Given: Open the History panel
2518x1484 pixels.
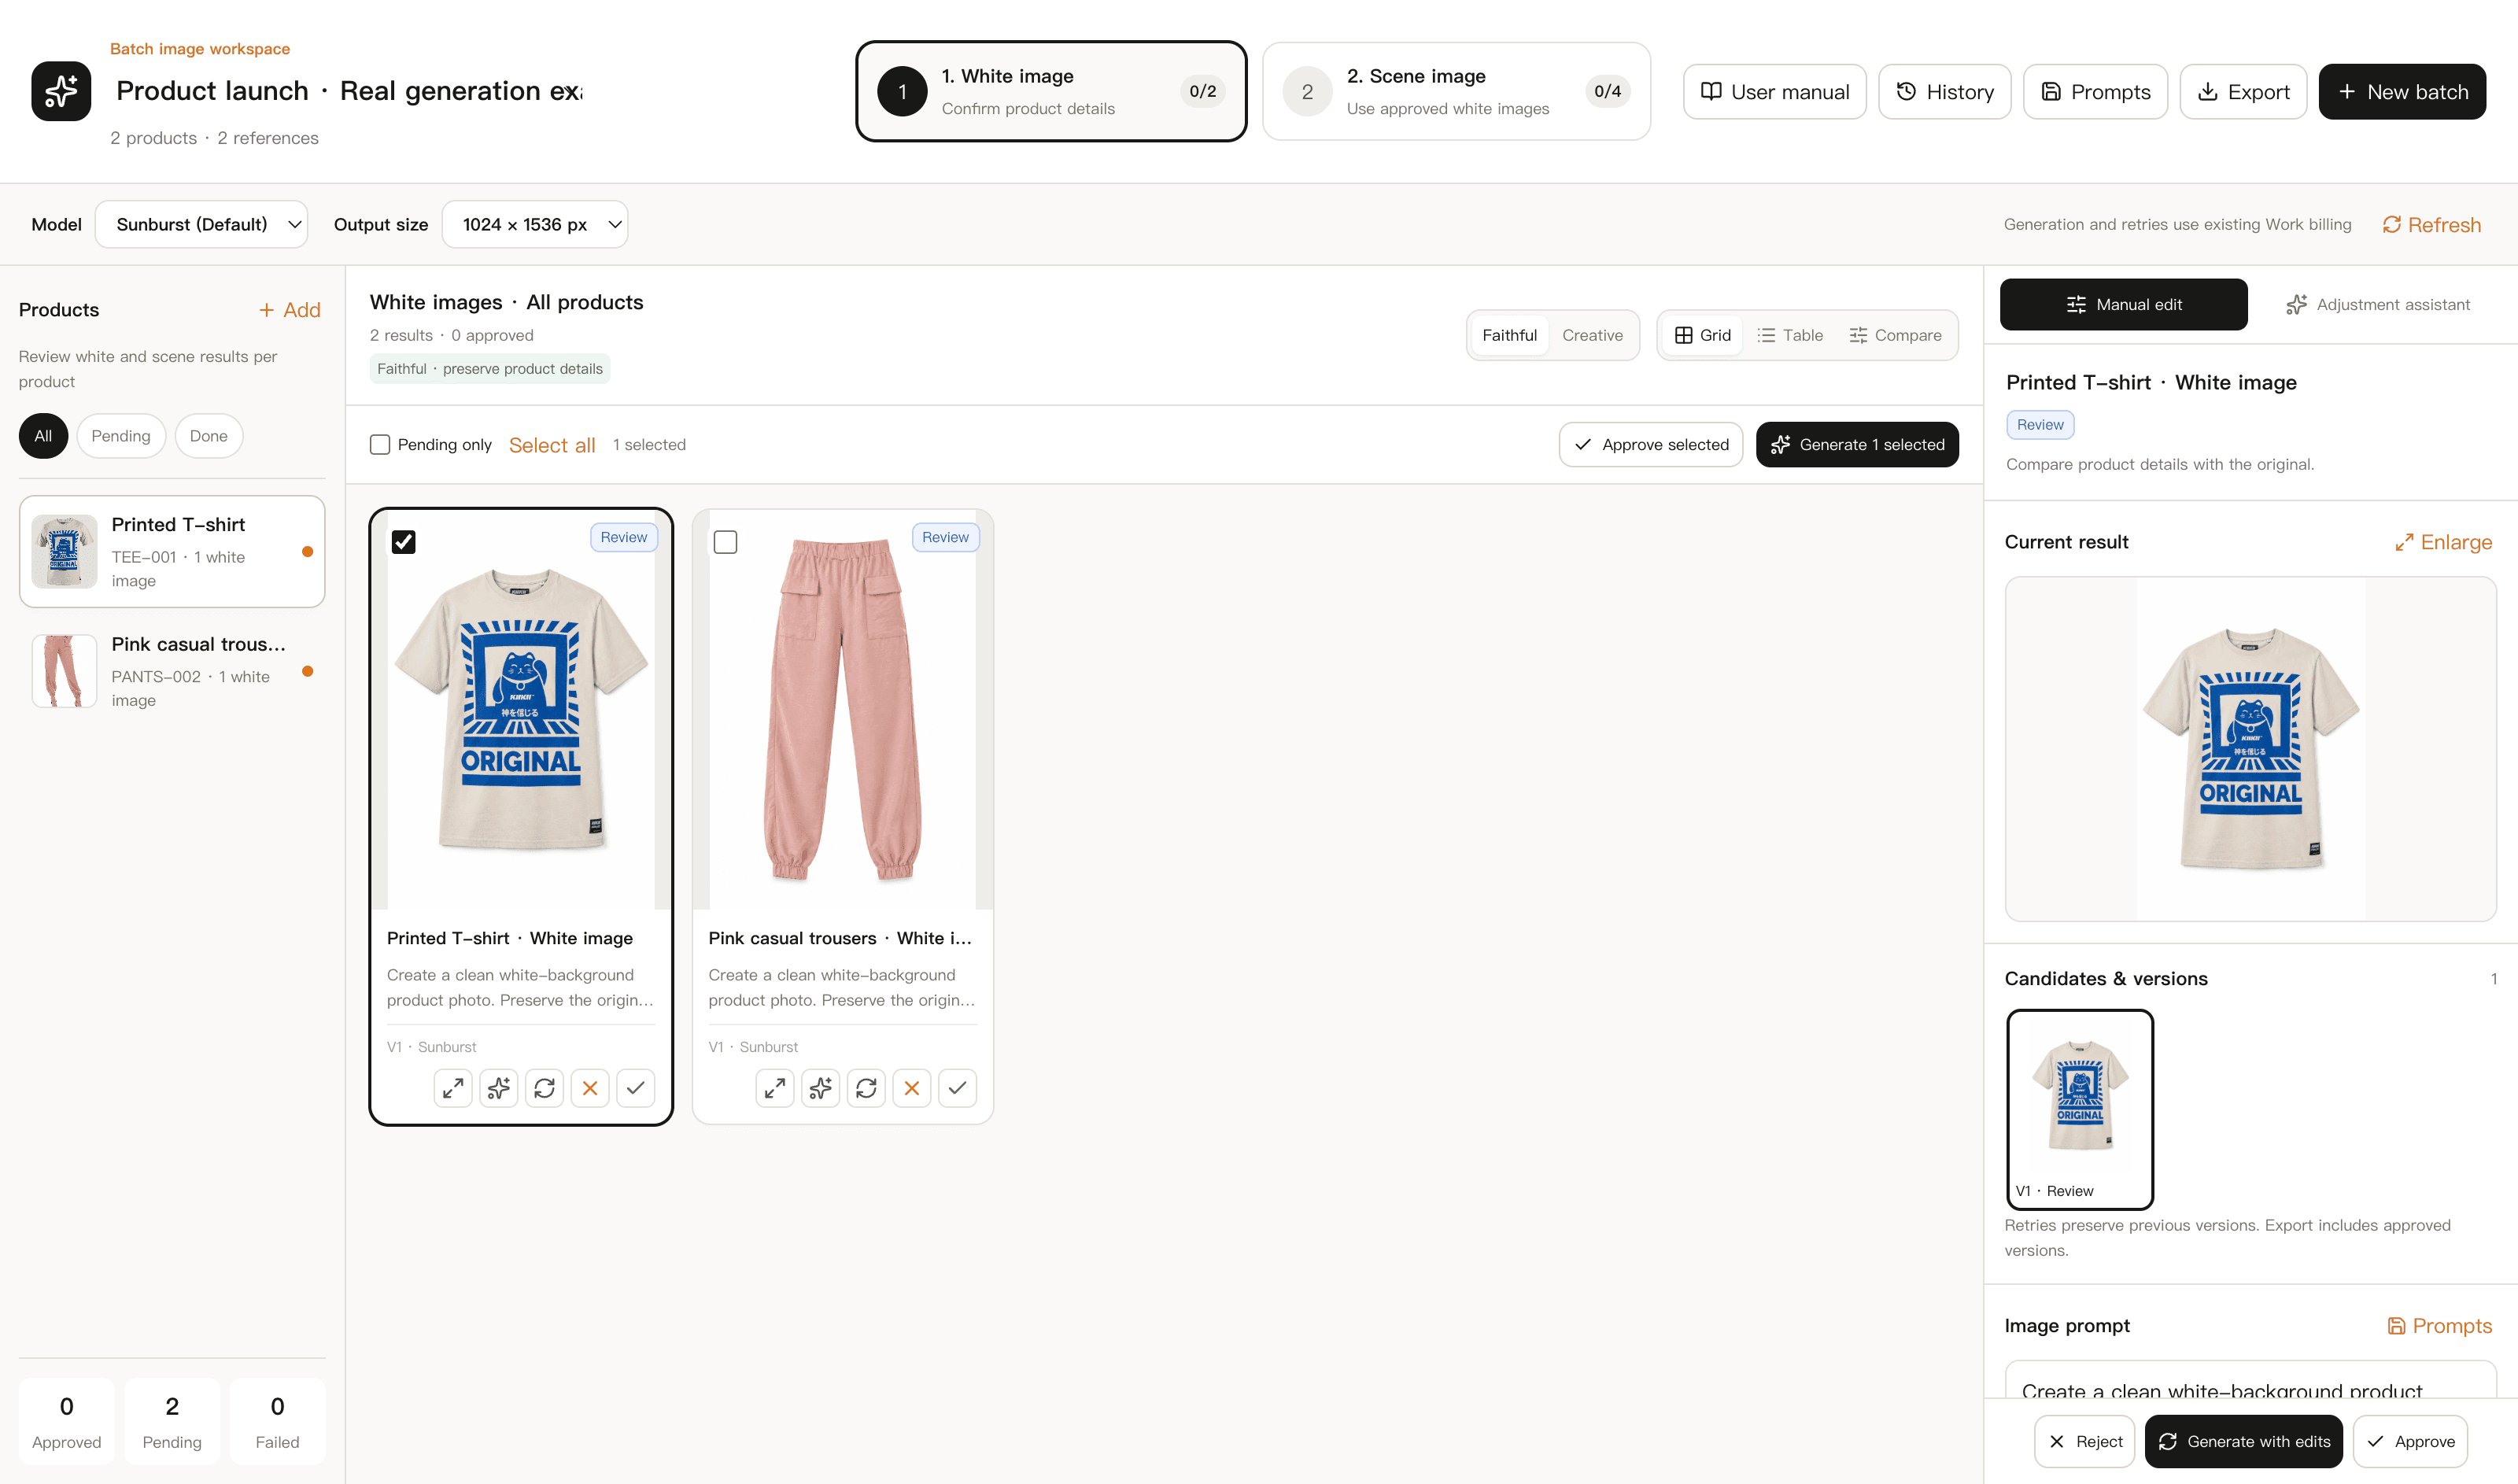Looking at the screenshot, I should tap(1944, 92).
